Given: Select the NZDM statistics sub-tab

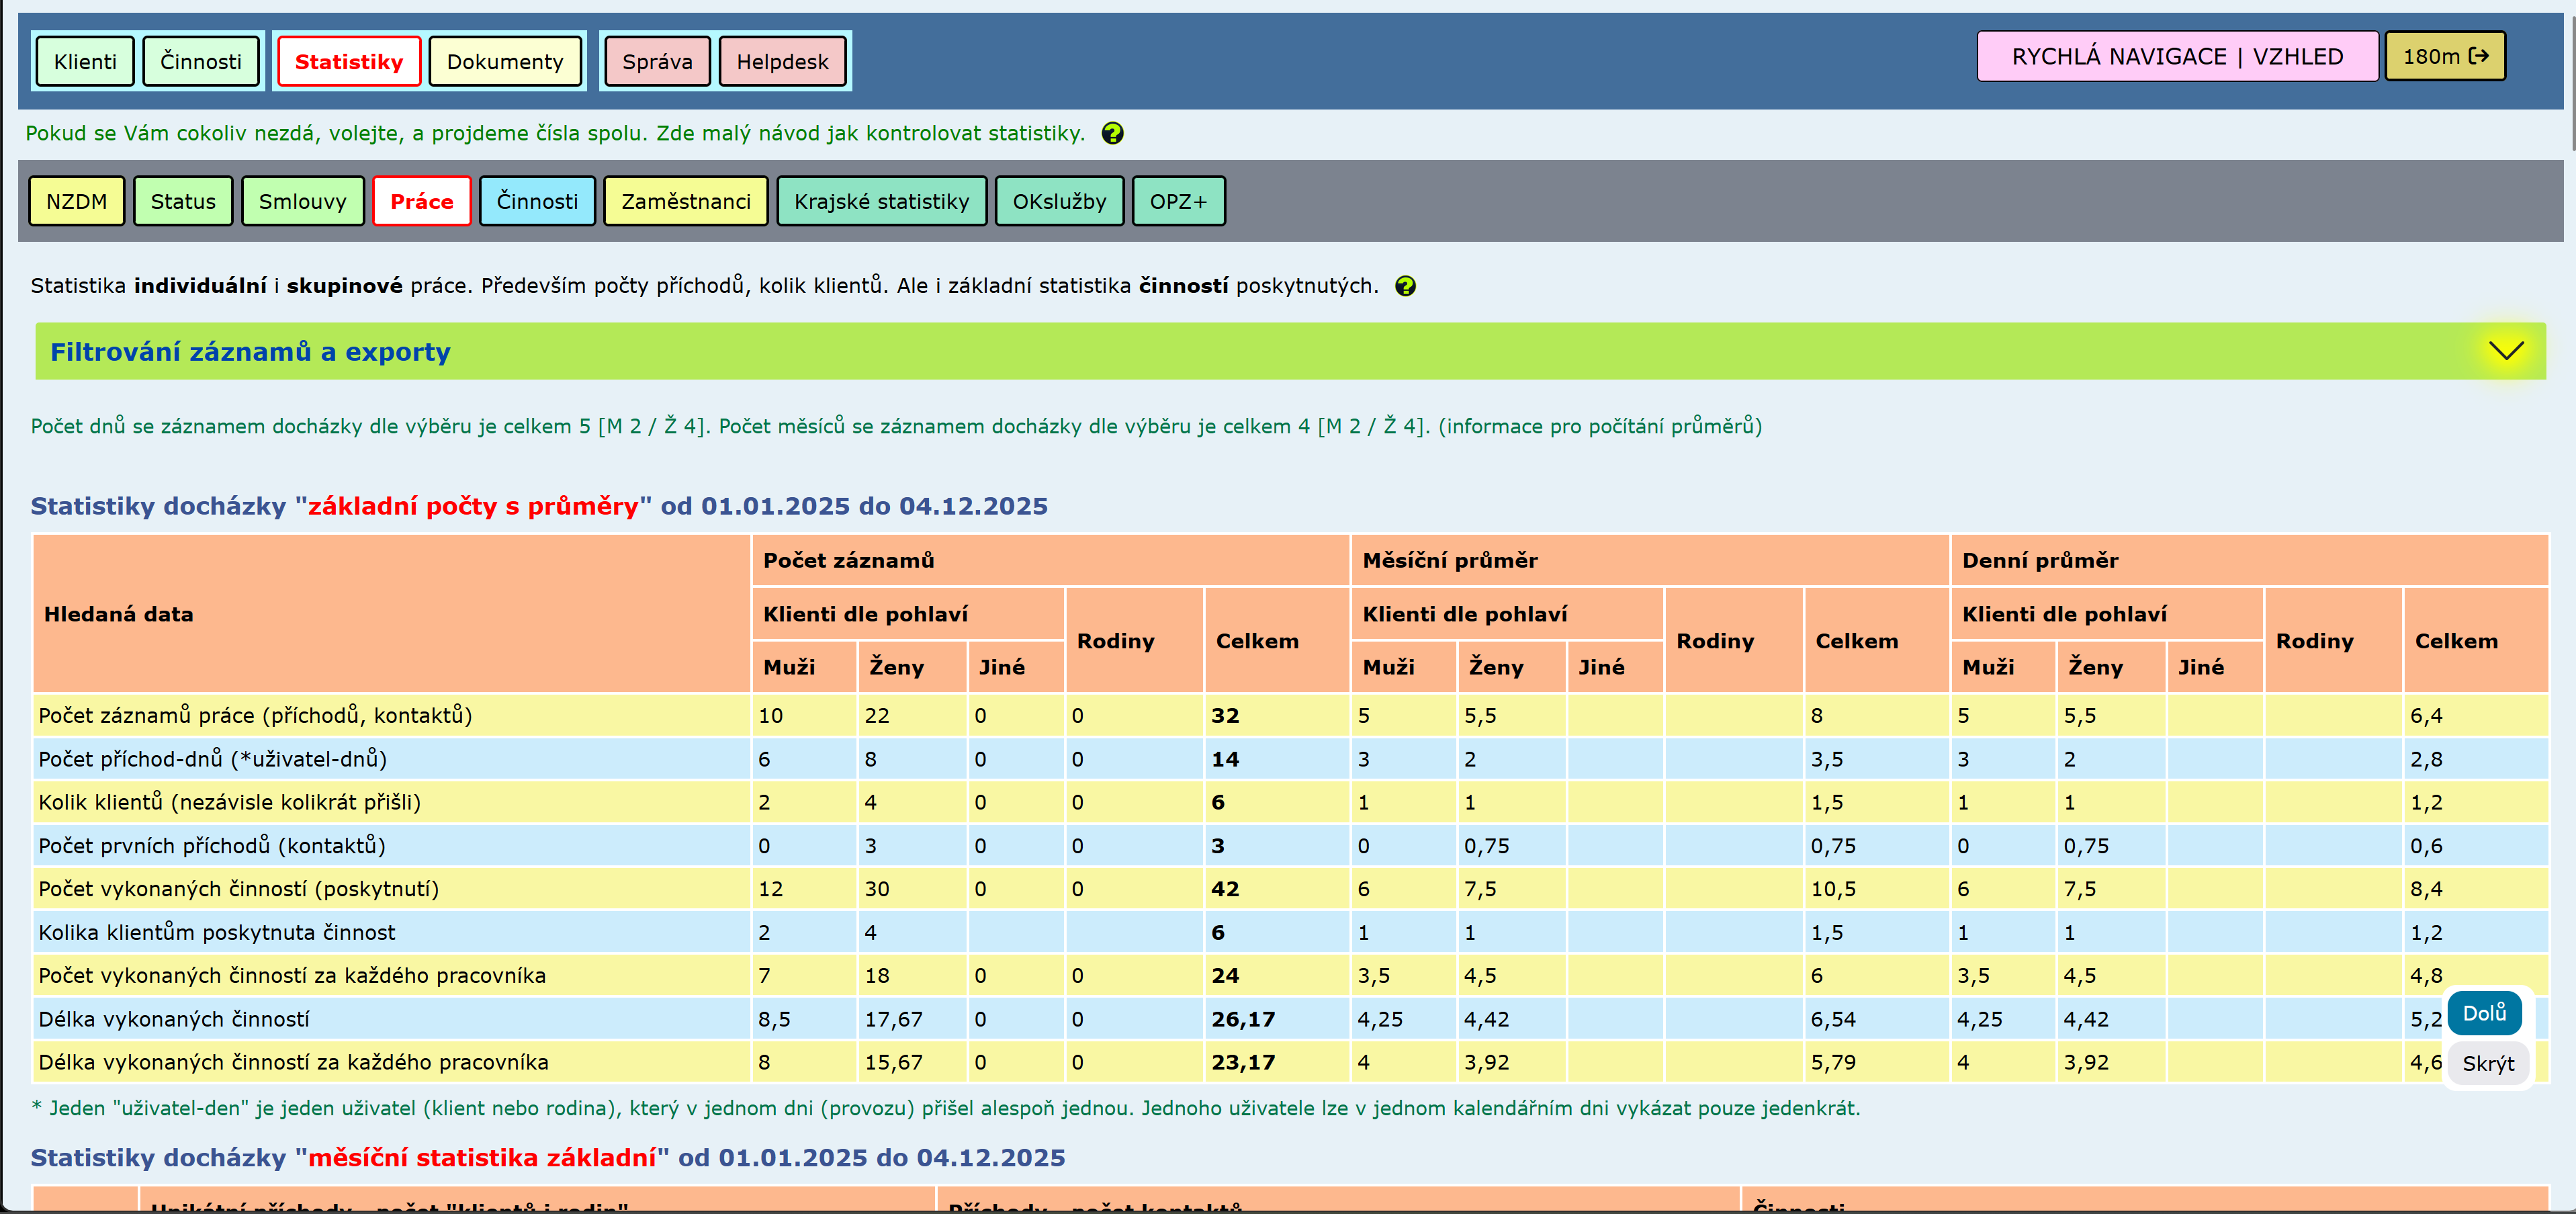Looking at the screenshot, I should click(x=77, y=202).
